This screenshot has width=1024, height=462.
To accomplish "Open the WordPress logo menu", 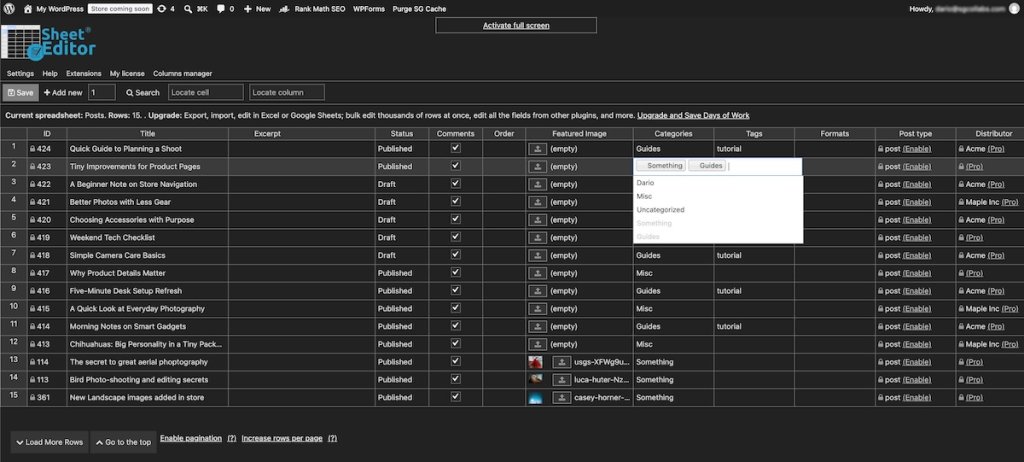I will click(x=9, y=9).
